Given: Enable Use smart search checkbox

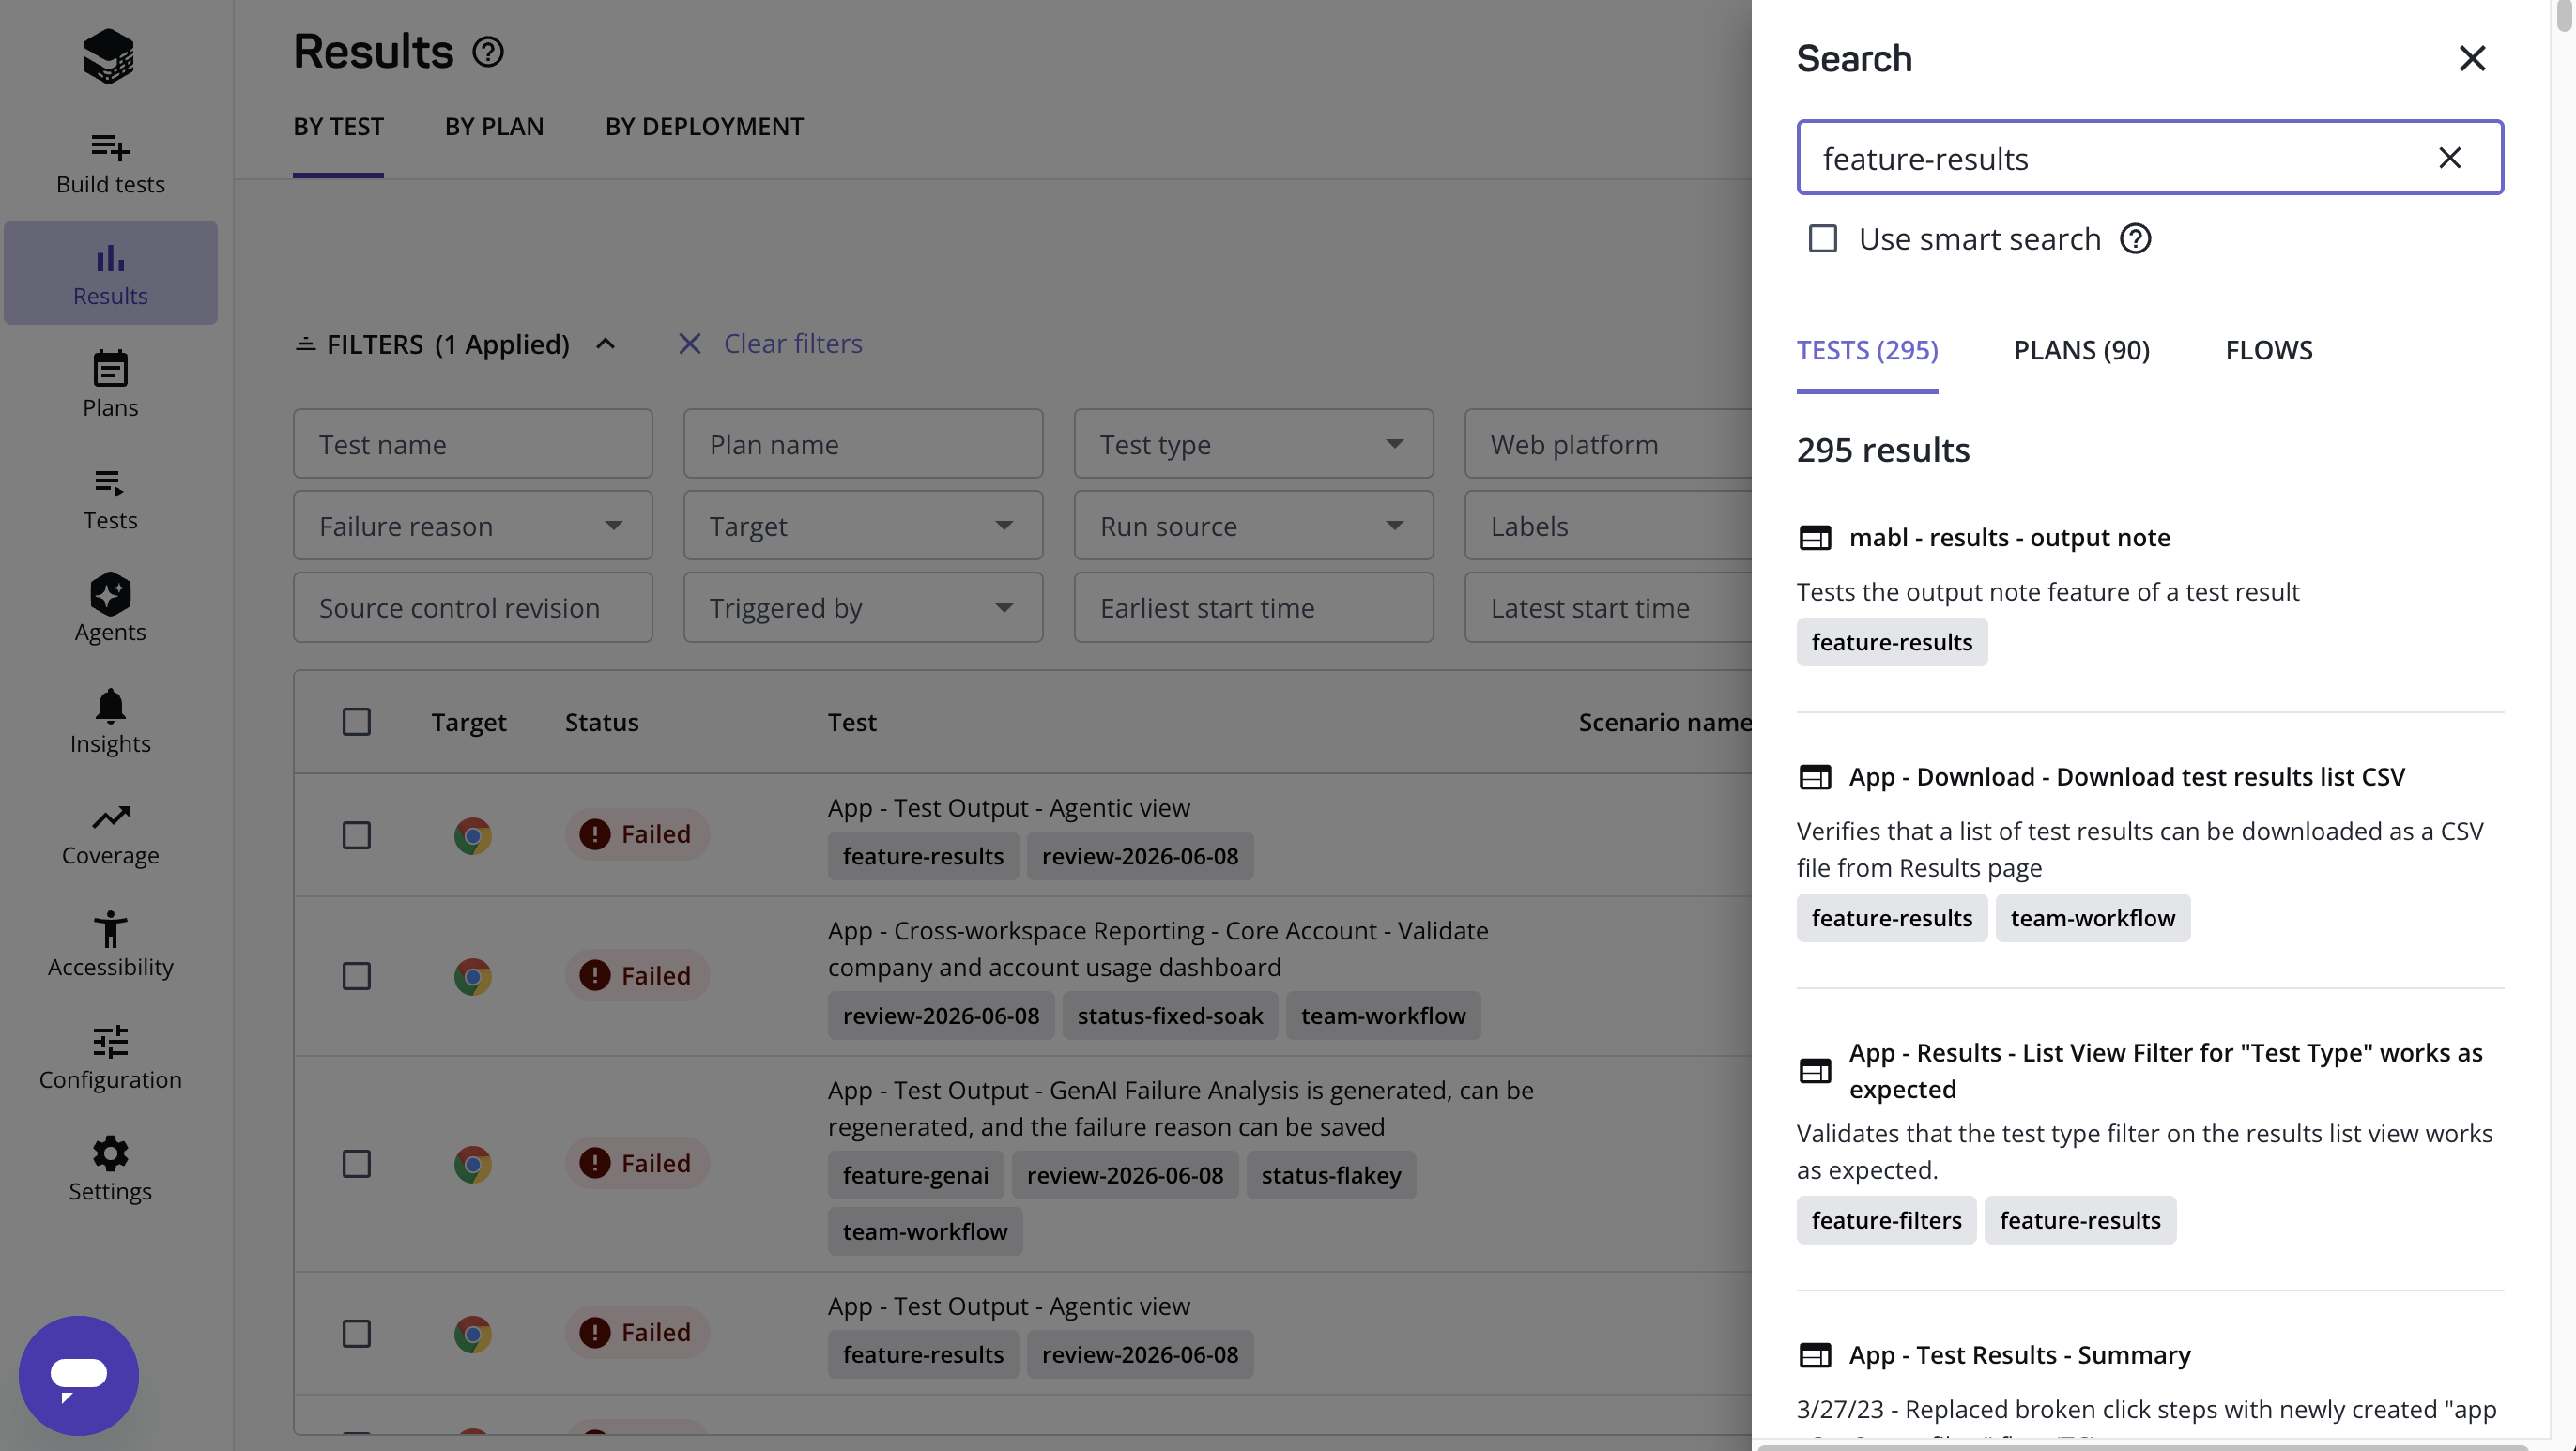Looking at the screenshot, I should 1822,239.
